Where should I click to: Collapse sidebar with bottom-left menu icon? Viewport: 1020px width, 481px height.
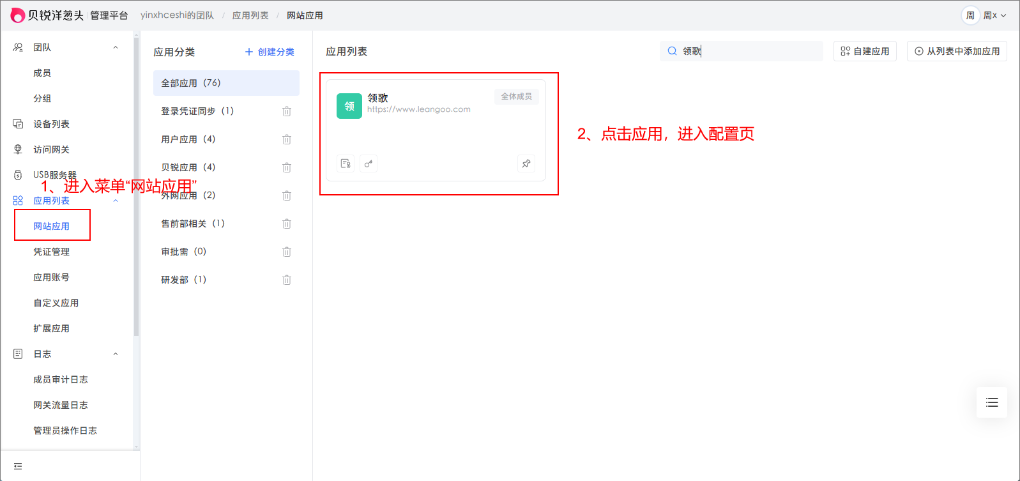click(18, 466)
